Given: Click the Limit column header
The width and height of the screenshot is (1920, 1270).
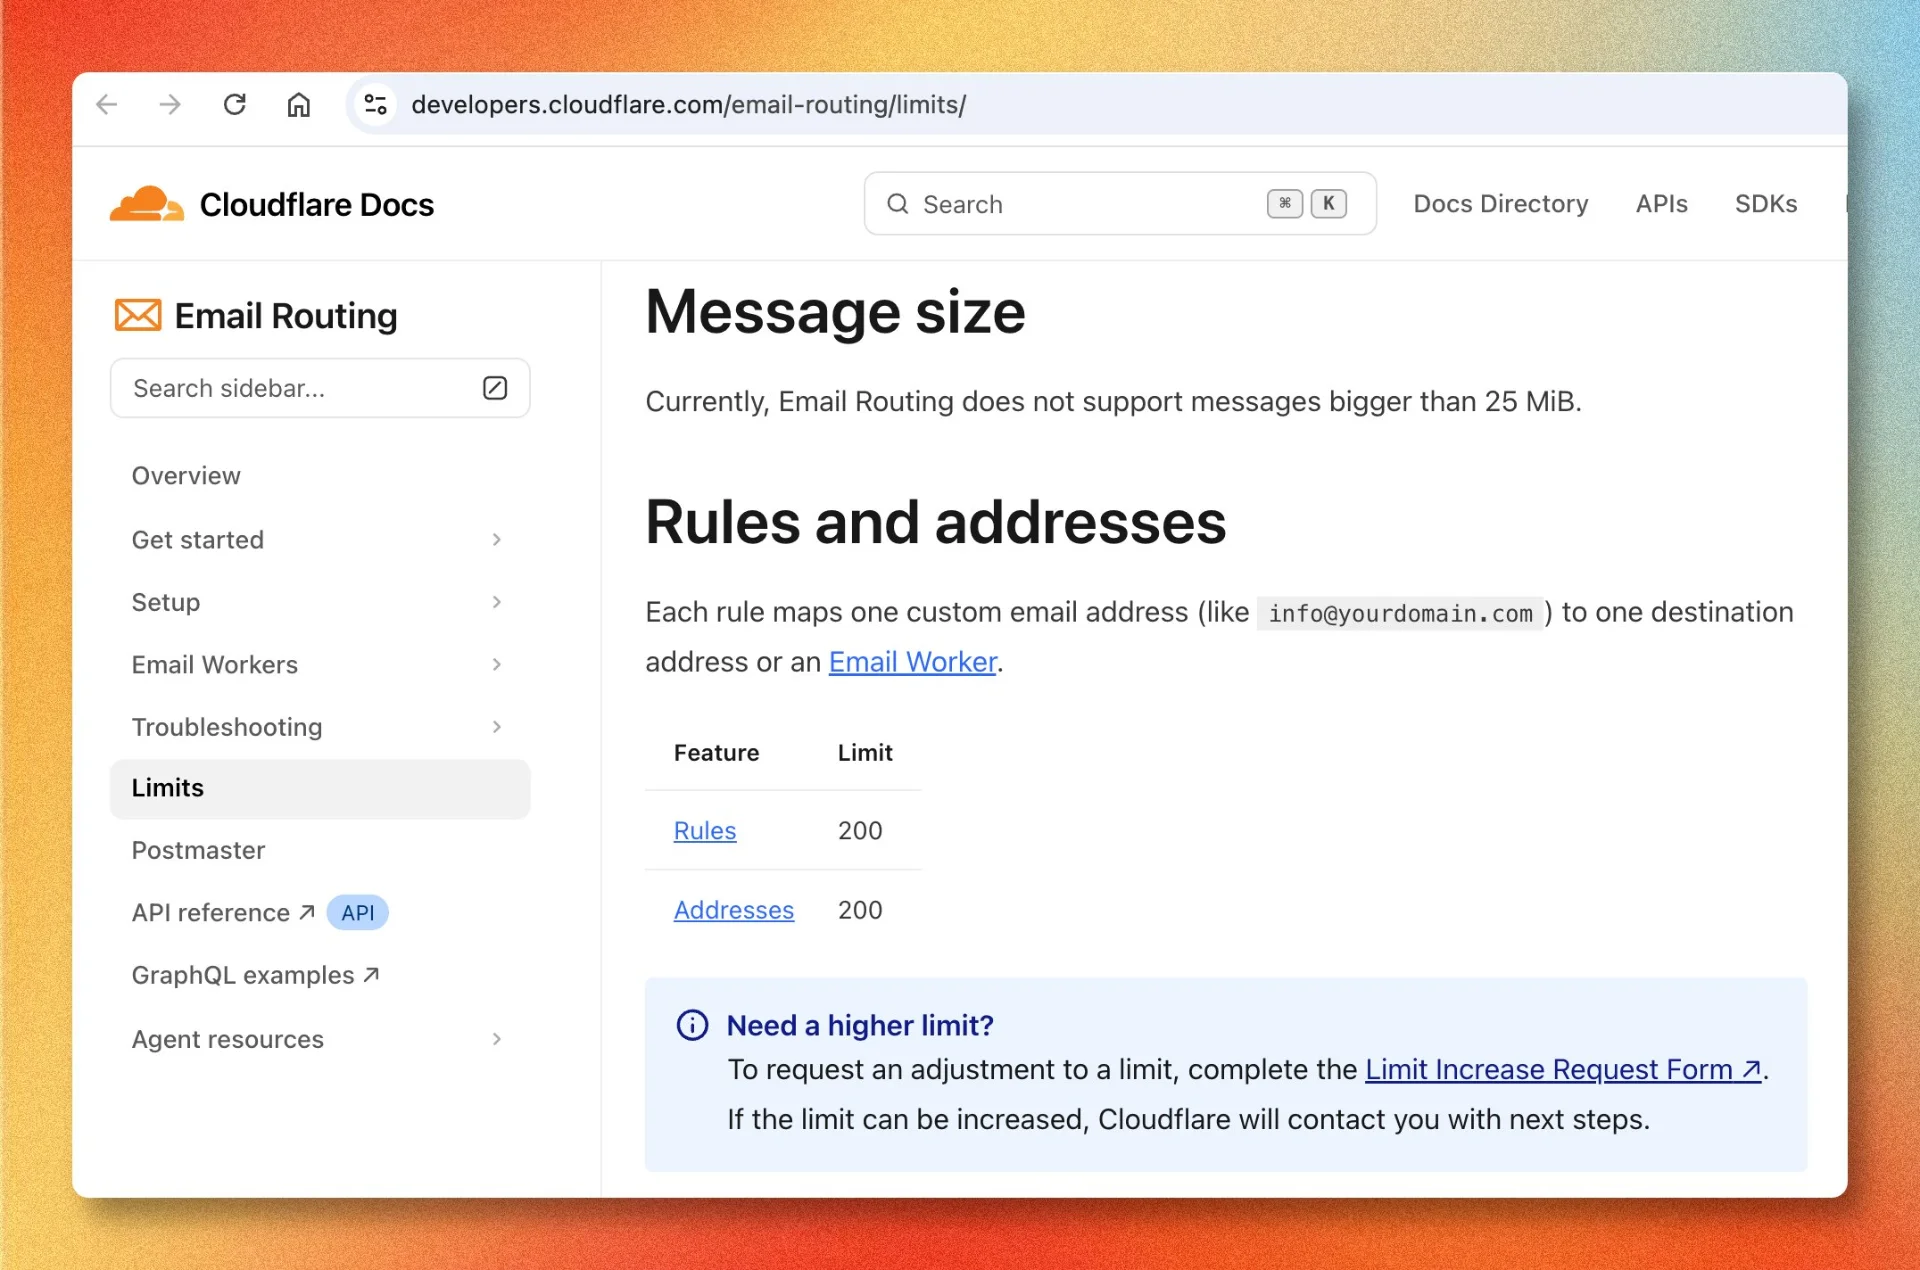Looking at the screenshot, I should tap(865, 753).
